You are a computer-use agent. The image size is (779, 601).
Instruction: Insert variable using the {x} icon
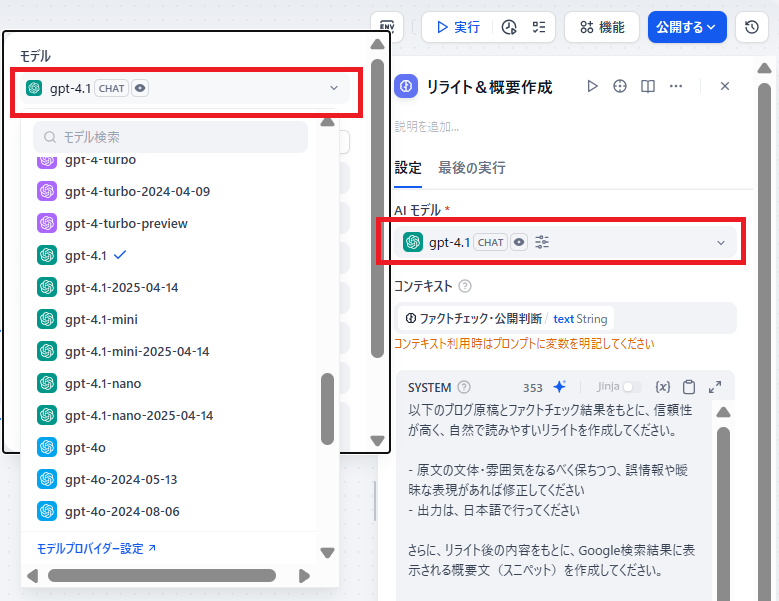(662, 387)
